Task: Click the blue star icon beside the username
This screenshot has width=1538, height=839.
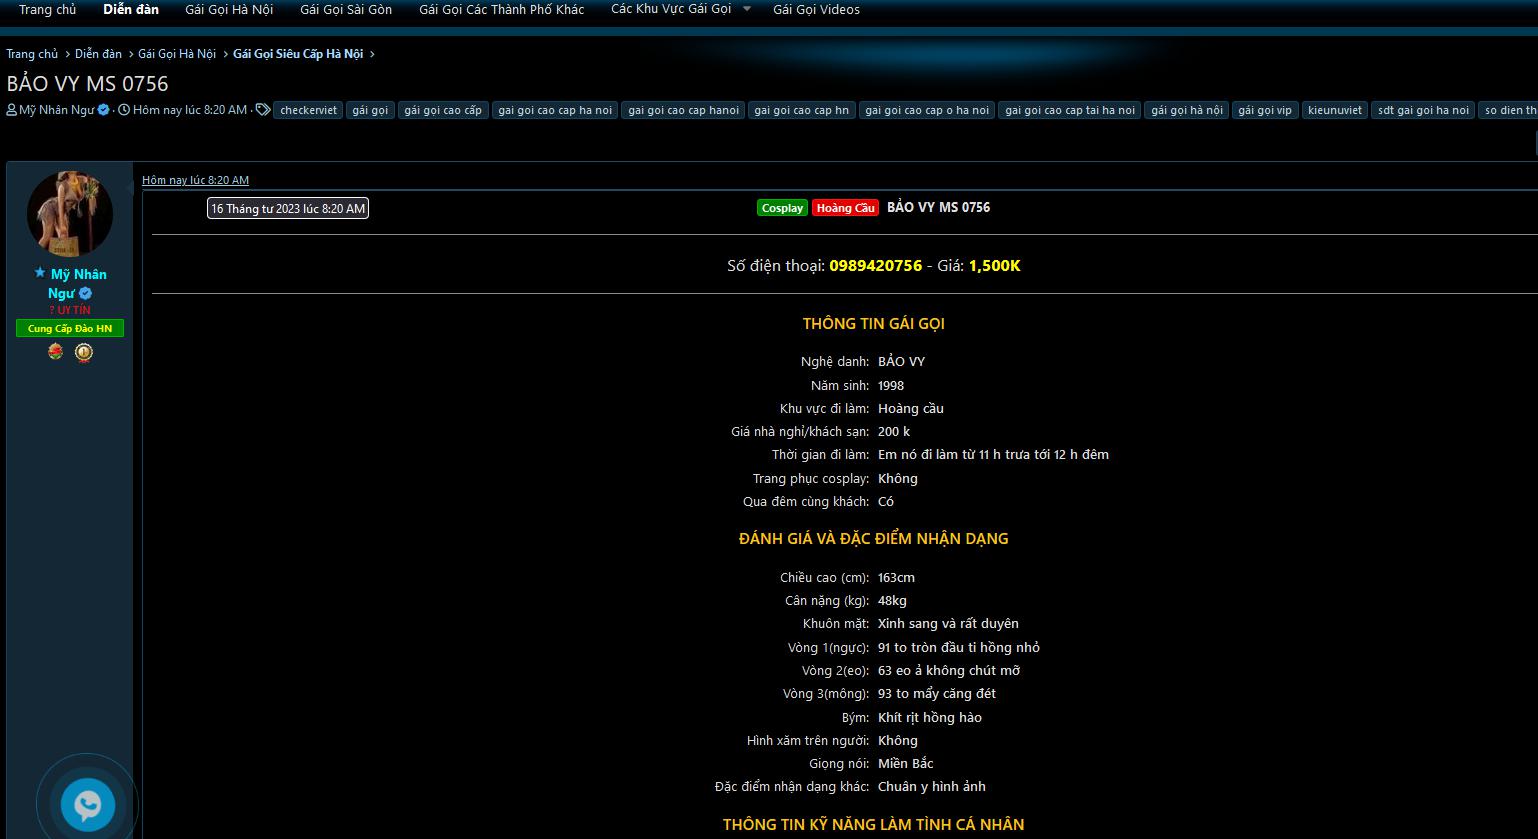Action: coord(40,273)
